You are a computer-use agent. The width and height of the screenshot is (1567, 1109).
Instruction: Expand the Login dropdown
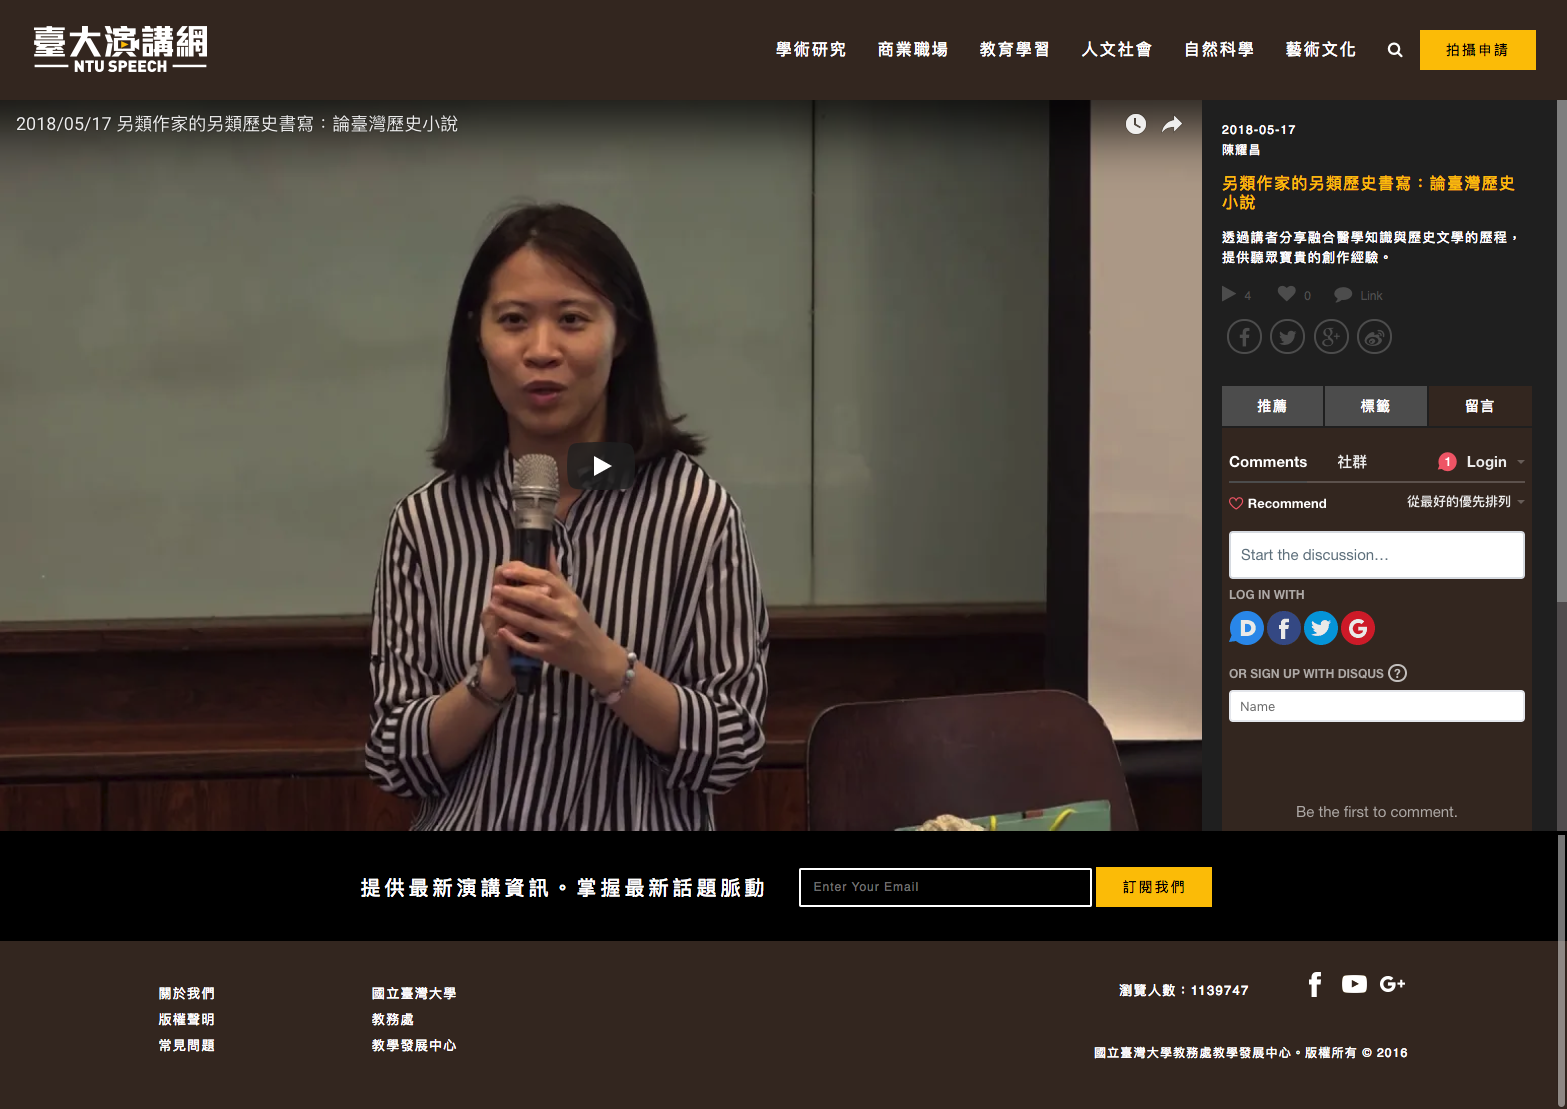1494,462
